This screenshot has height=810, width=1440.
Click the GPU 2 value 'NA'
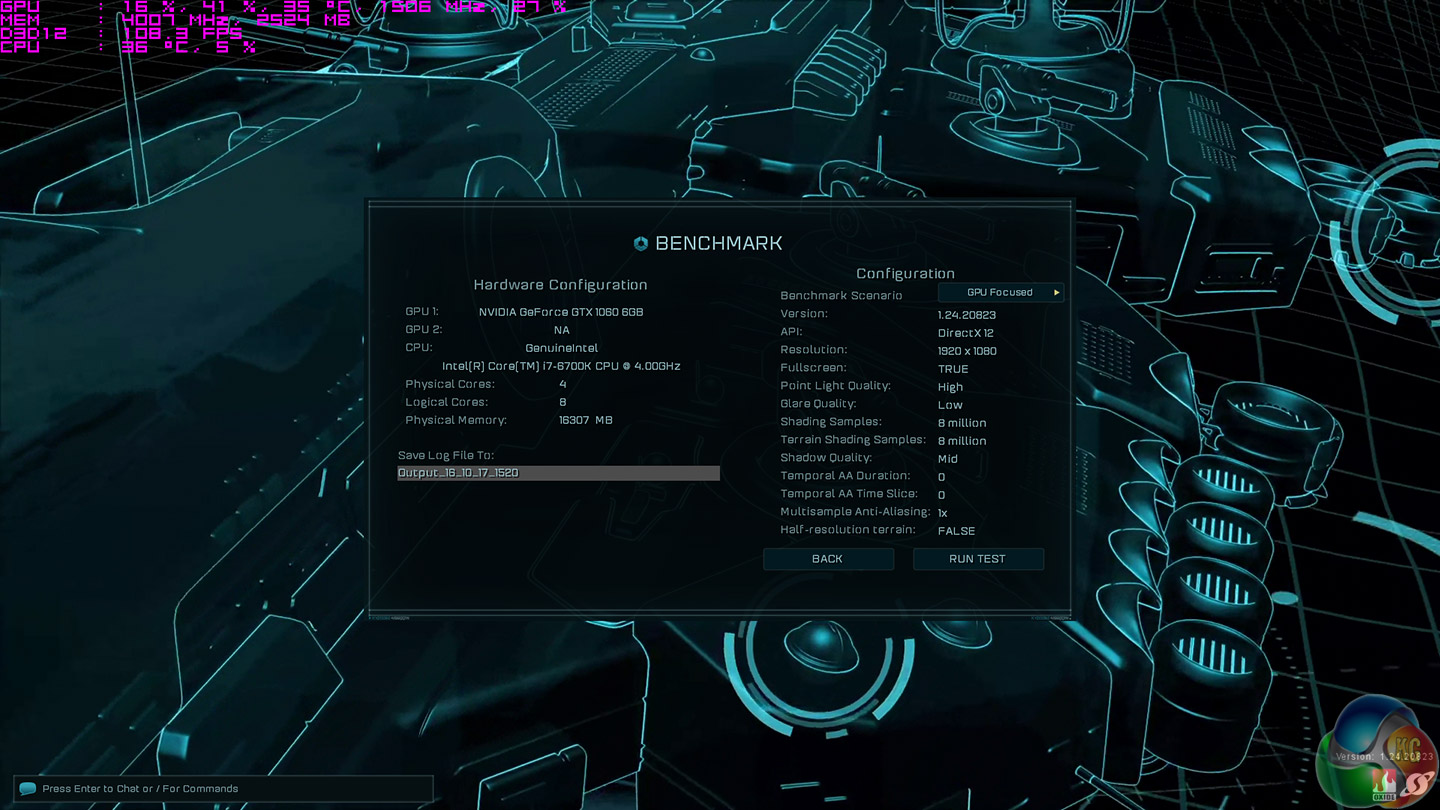(x=562, y=330)
